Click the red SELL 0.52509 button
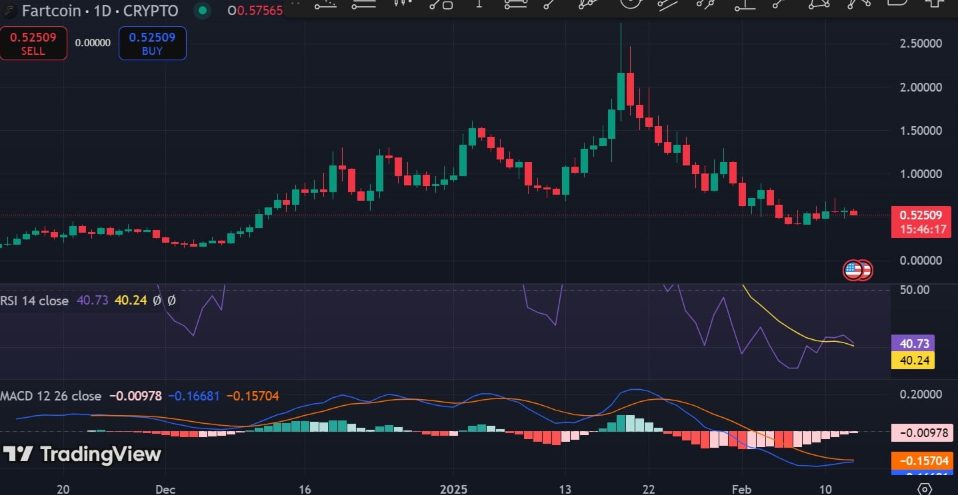This screenshot has height=495, width=958. point(34,43)
